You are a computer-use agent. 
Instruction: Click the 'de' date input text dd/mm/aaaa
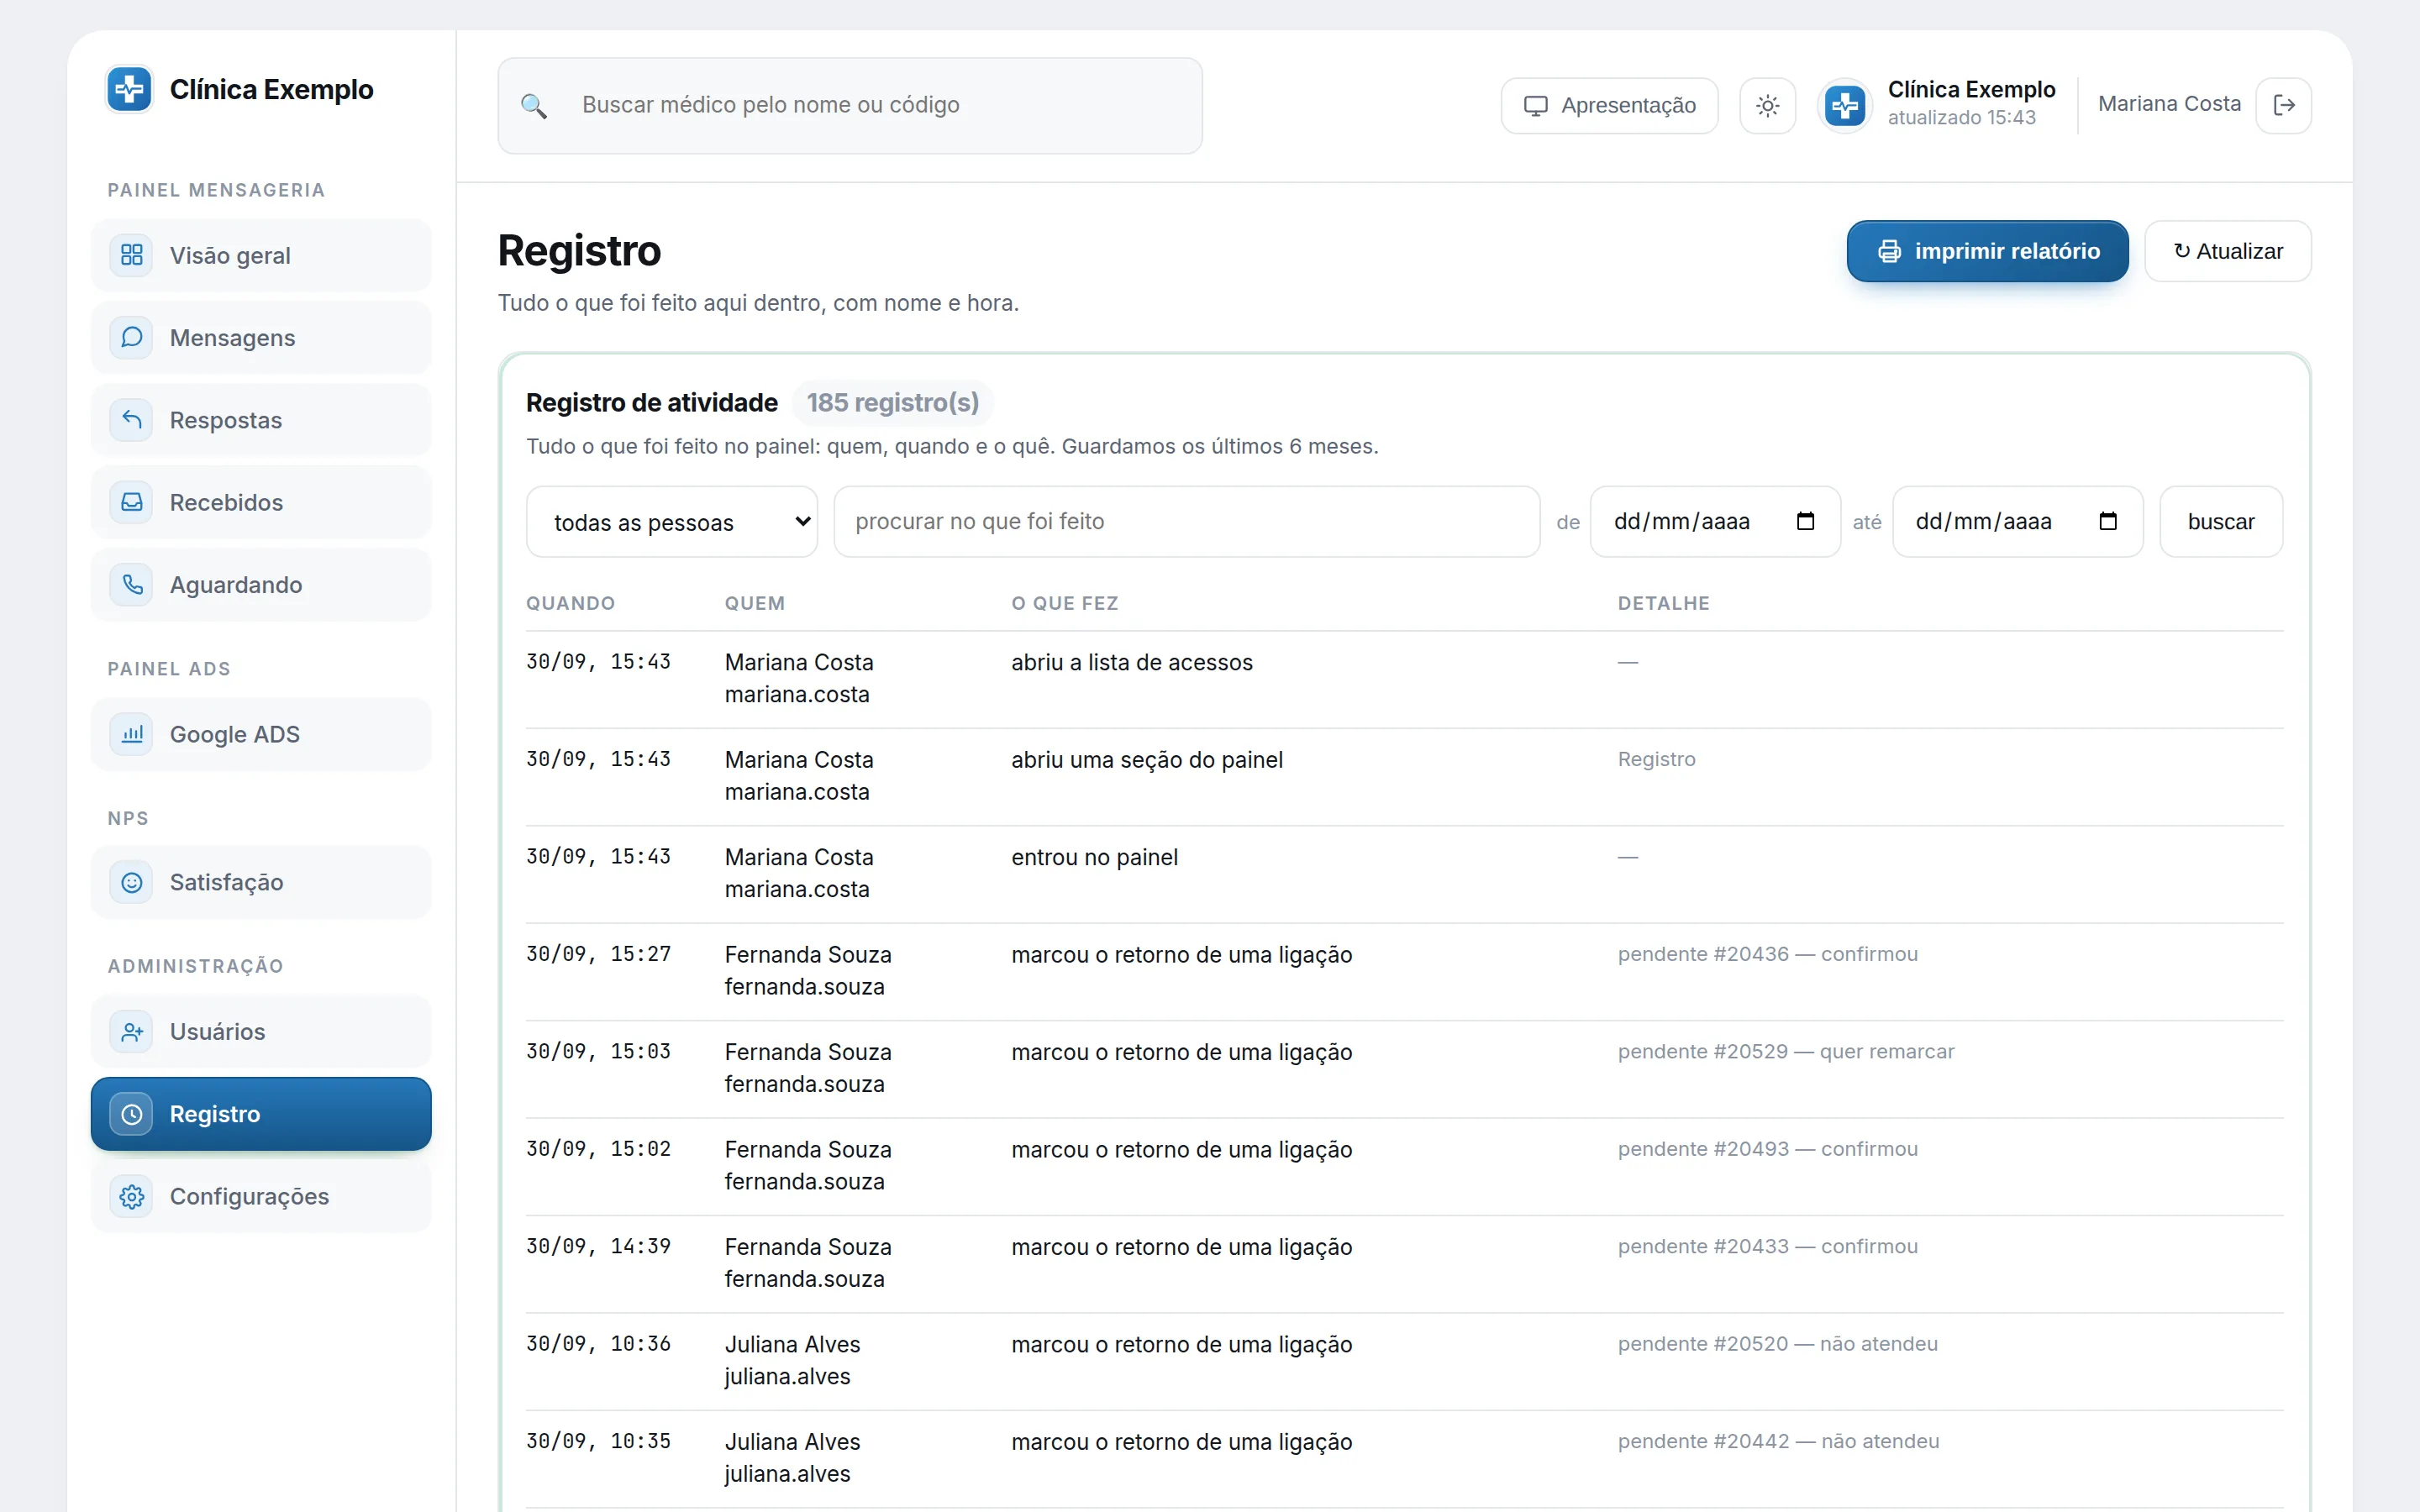(1682, 521)
